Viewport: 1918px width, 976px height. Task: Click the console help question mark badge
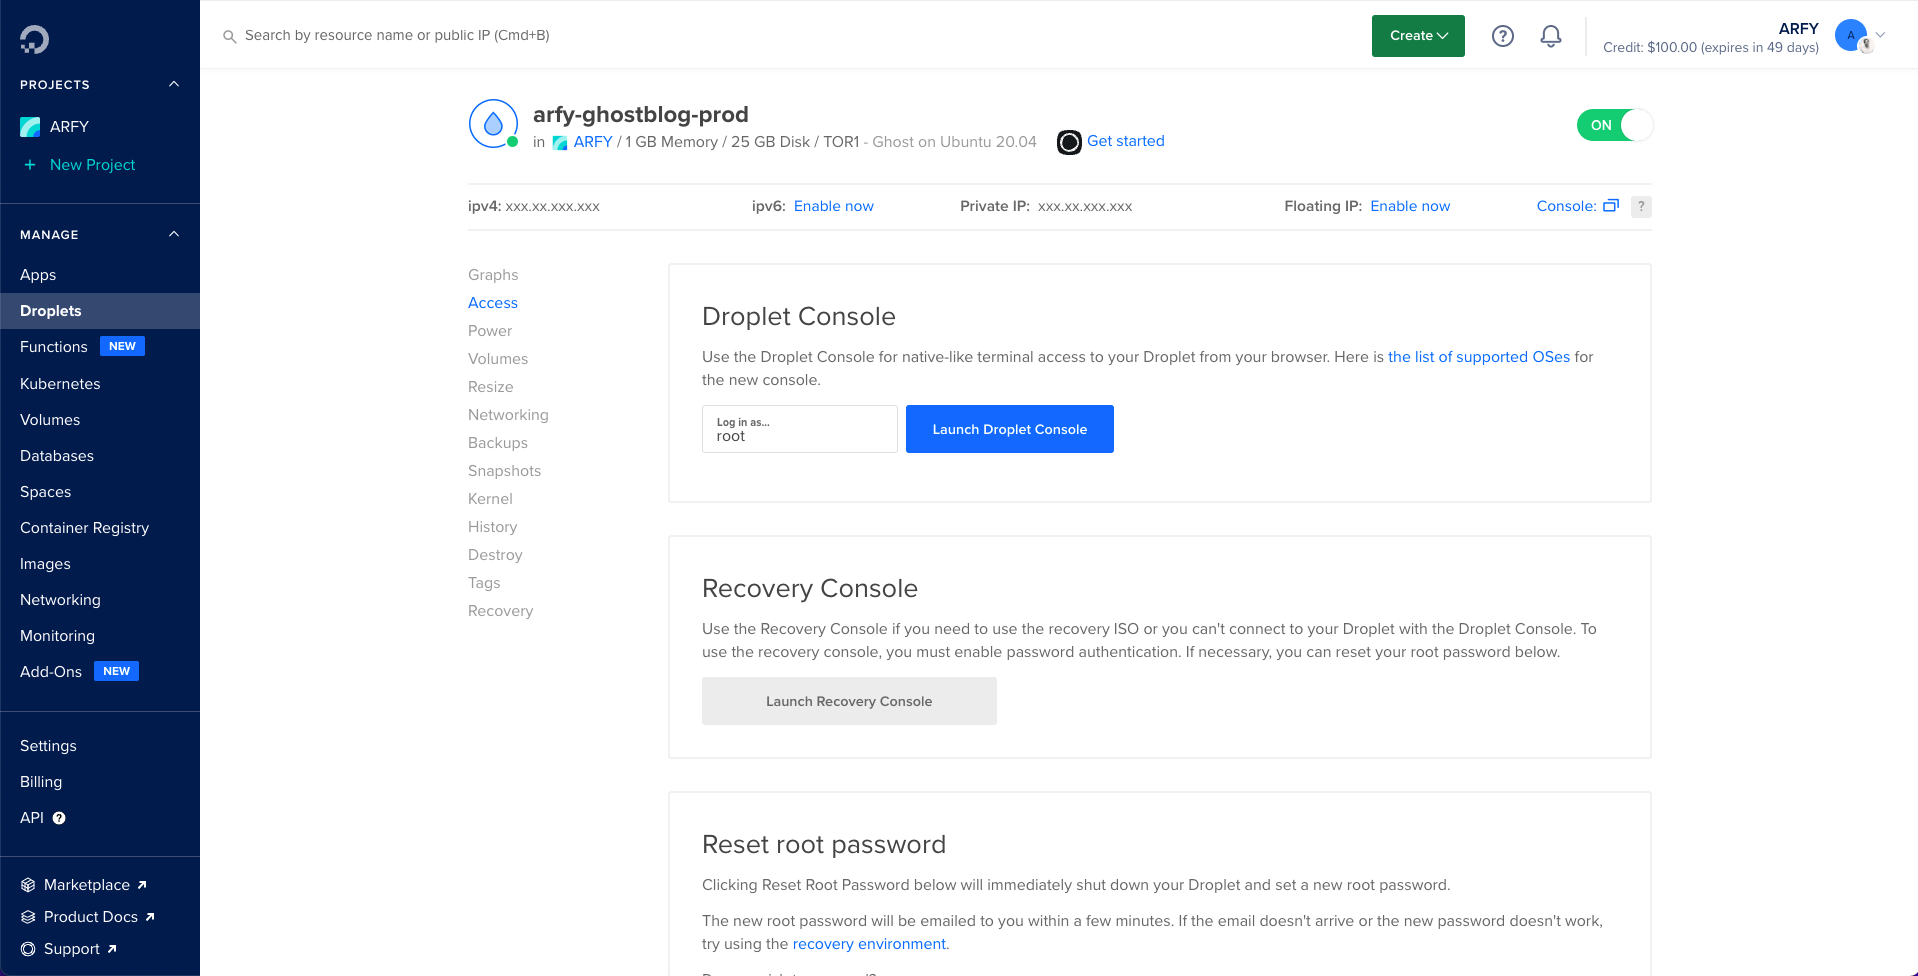1641,206
